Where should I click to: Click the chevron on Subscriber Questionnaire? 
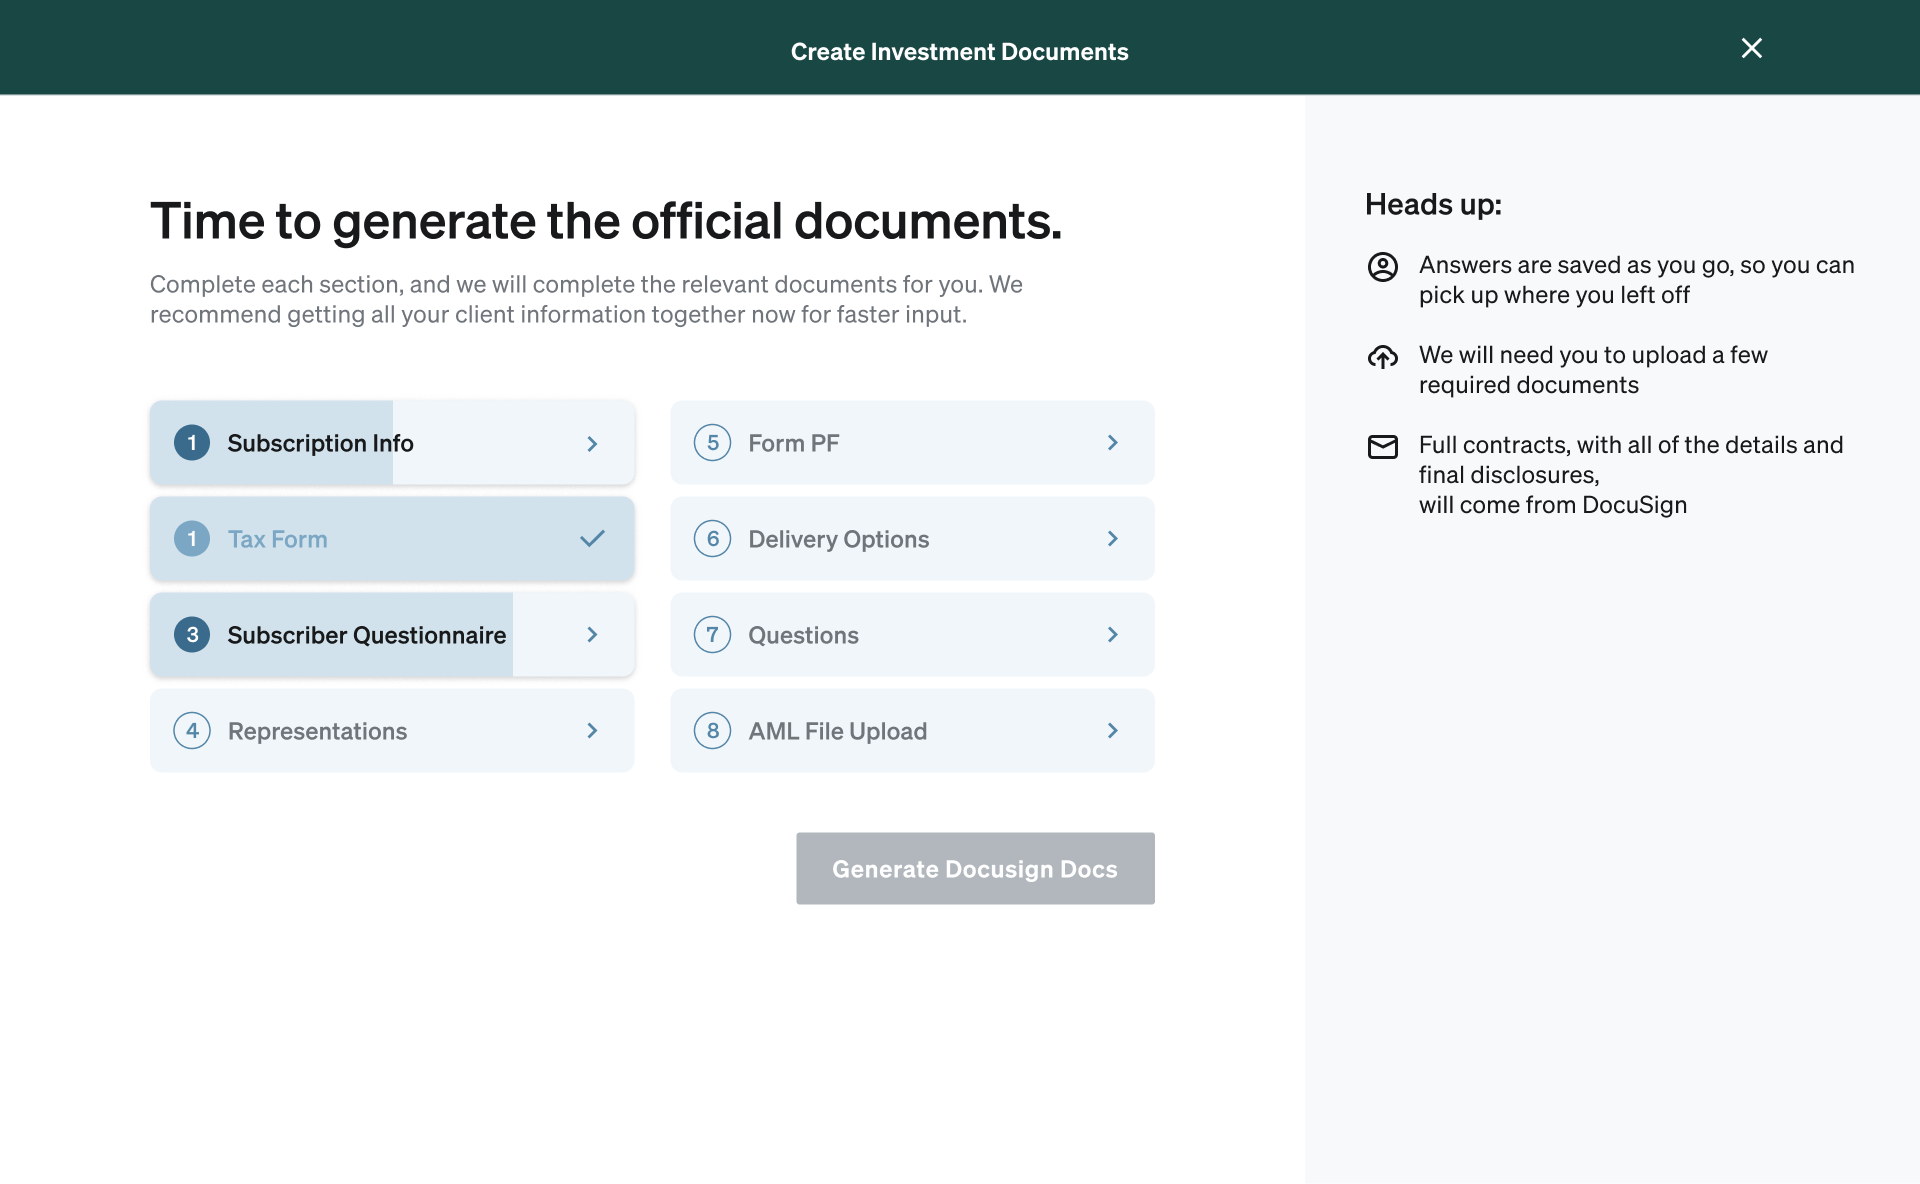(x=592, y=635)
